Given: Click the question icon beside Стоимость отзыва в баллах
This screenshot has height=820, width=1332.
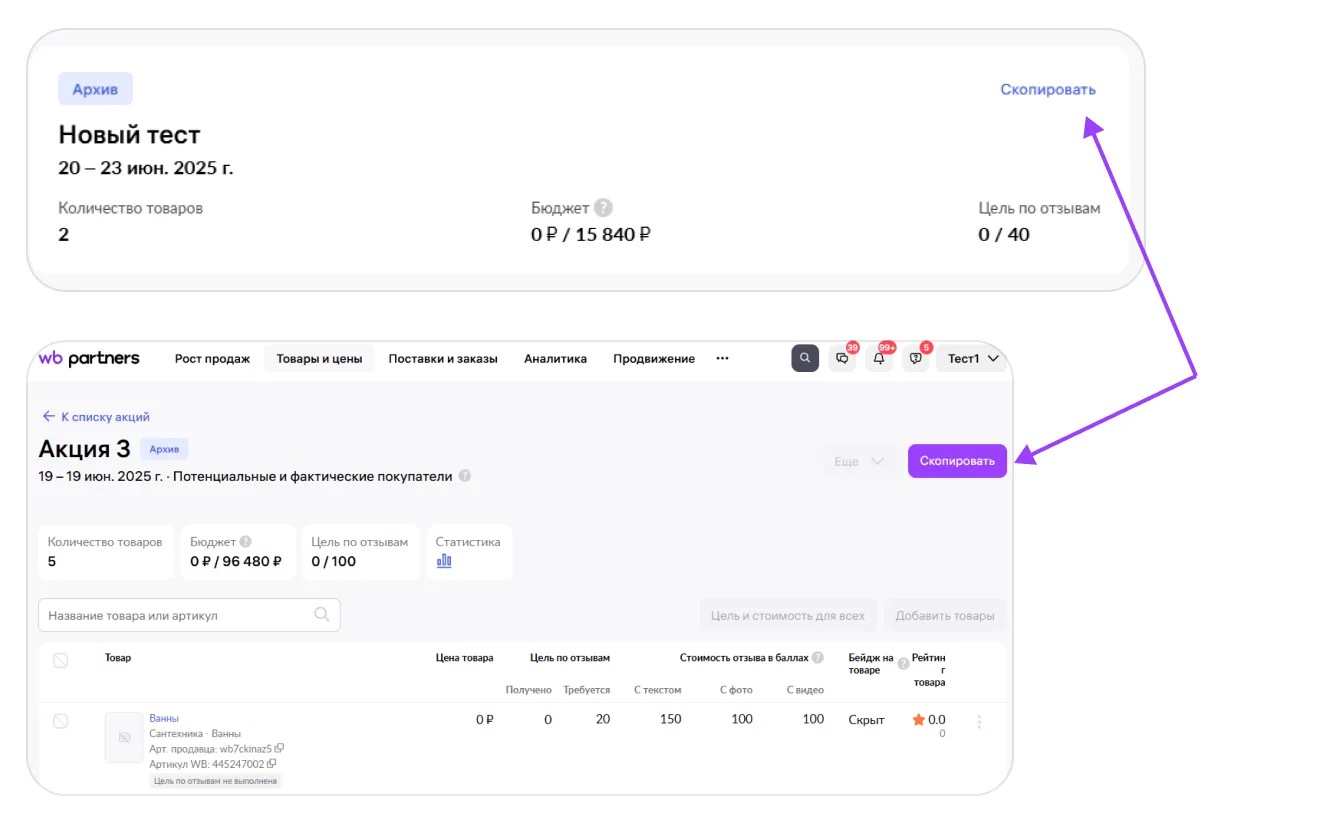Looking at the screenshot, I should click(818, 658).
